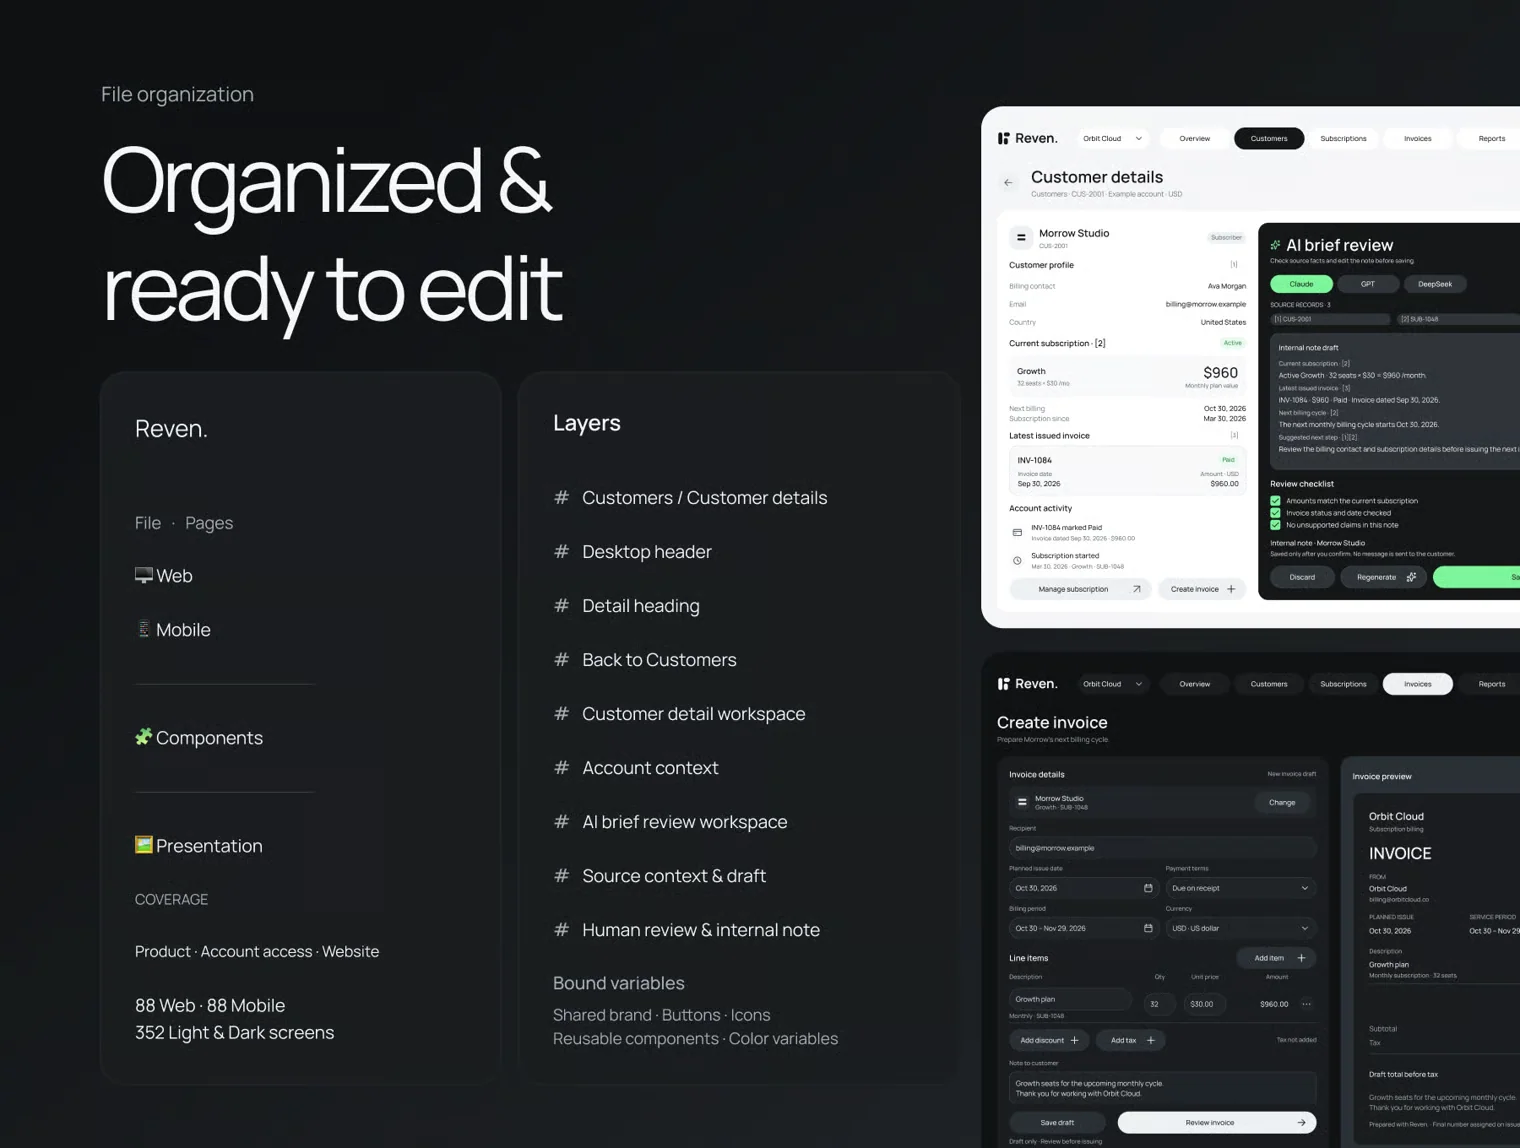This screenshot has width=1520, height=1148.
Task: Click the card icon beside INV-1084 marked Paid
Action: pyautogui.click(x=1017, y=532)
